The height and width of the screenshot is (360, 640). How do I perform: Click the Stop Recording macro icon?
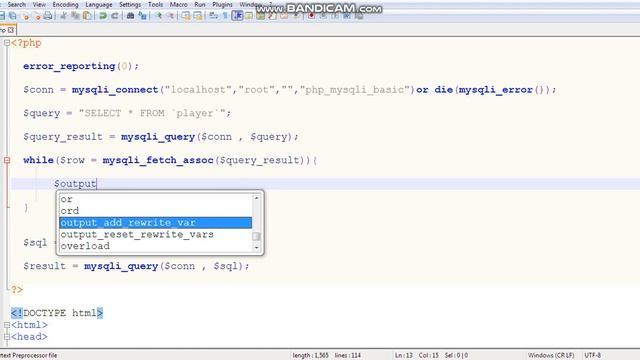pos(323,16)
